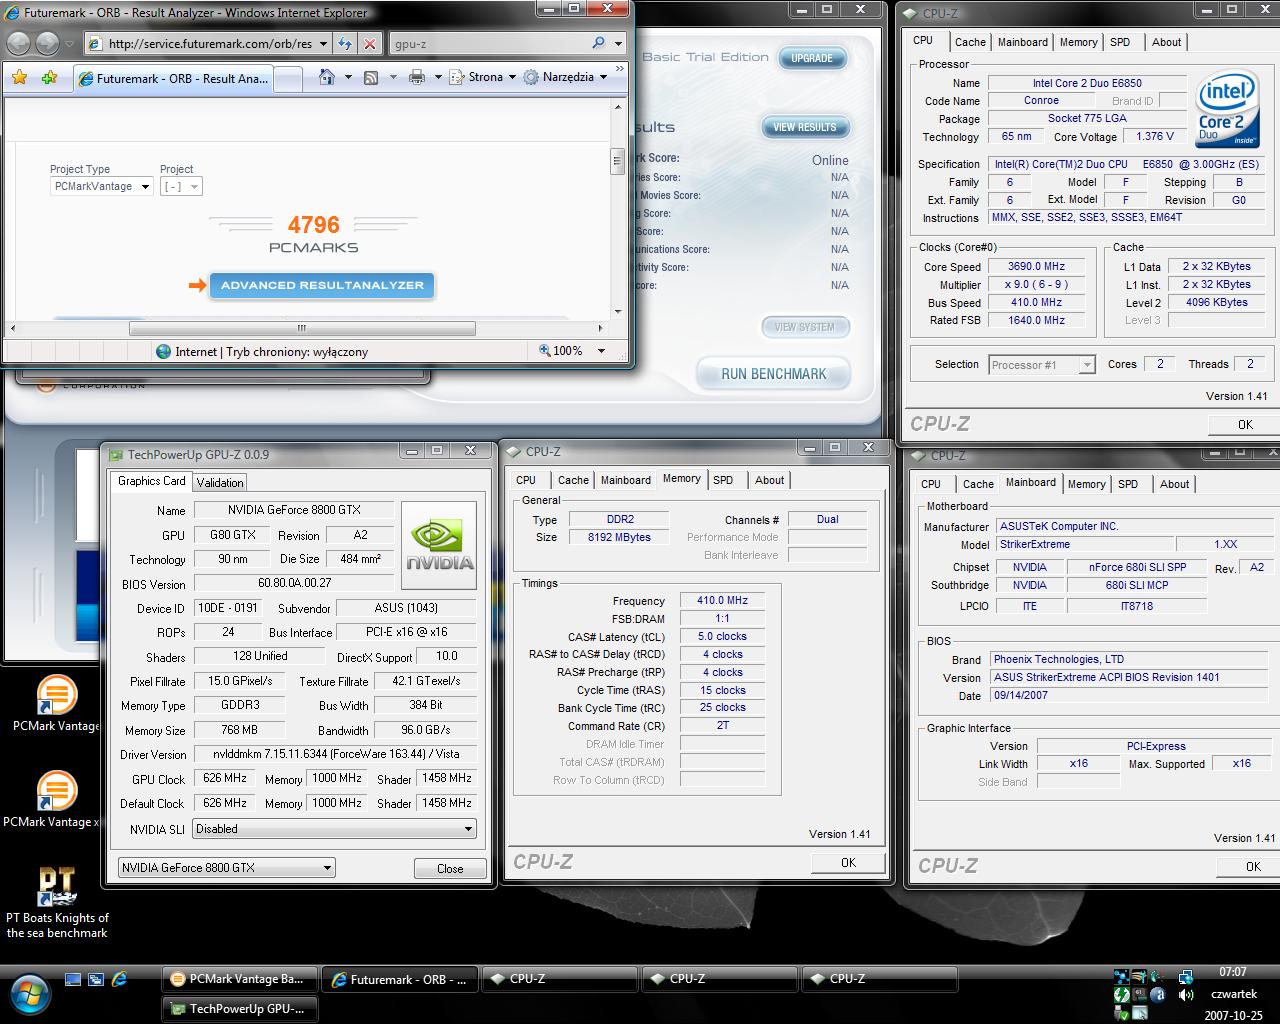Click the IE back navigation arrow

point(18,43)
